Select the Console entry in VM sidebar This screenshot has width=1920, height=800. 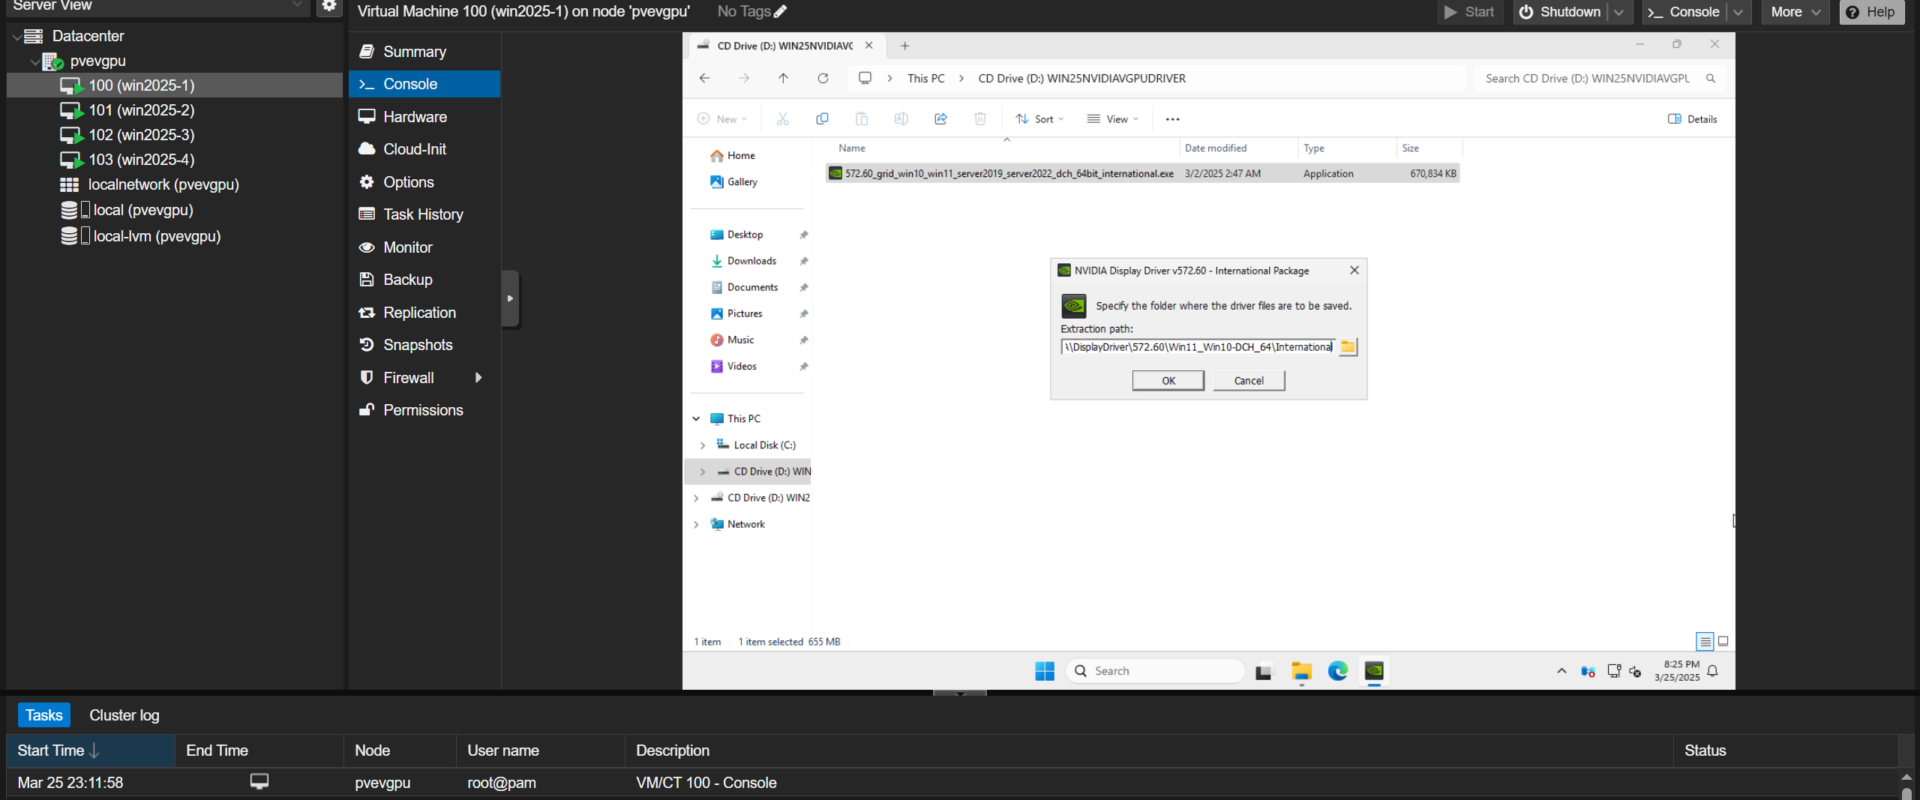pos(424,84)
